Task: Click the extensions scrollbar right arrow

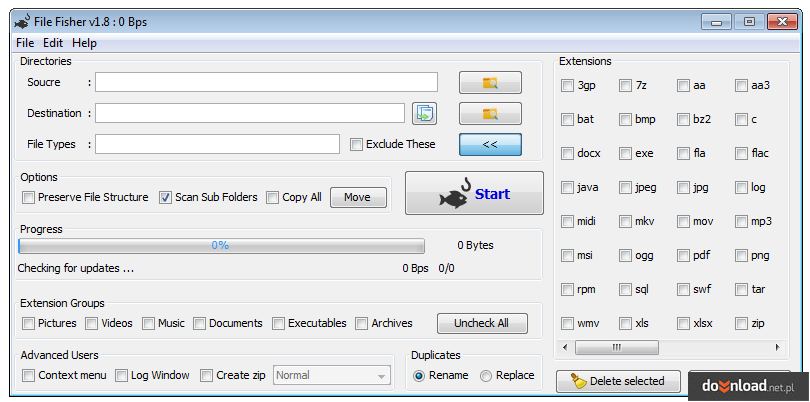Action: [777, 348]
